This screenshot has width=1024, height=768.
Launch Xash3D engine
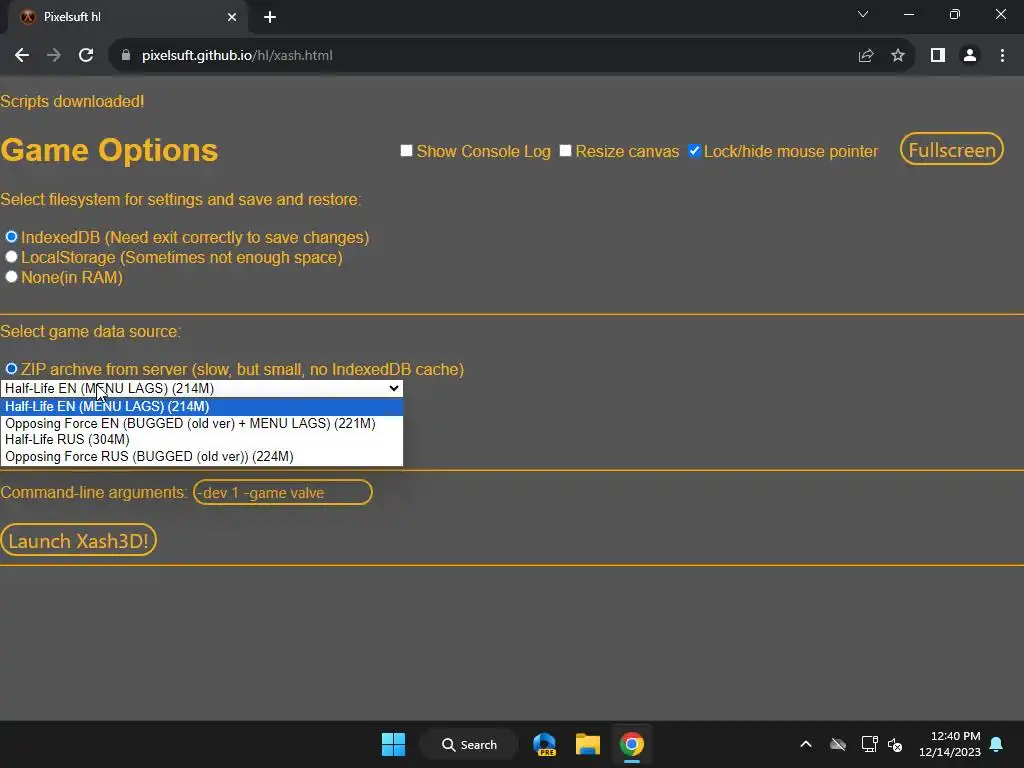78,541
